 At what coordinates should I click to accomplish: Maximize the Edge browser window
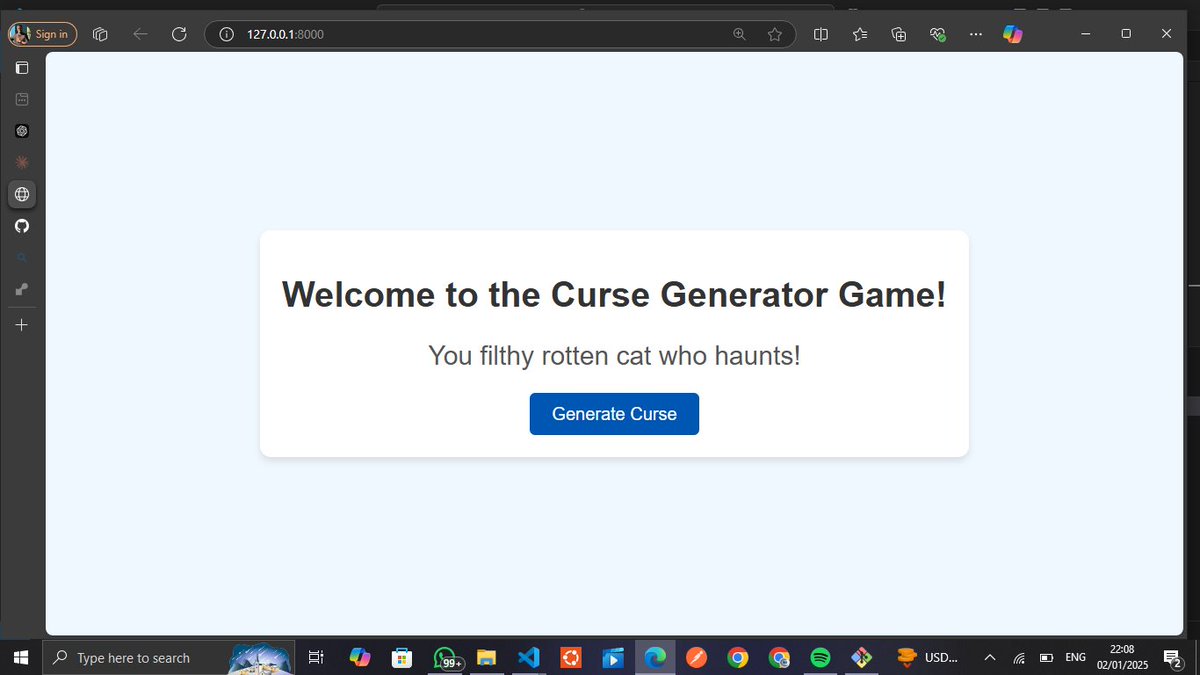(x=1126, y=34)
